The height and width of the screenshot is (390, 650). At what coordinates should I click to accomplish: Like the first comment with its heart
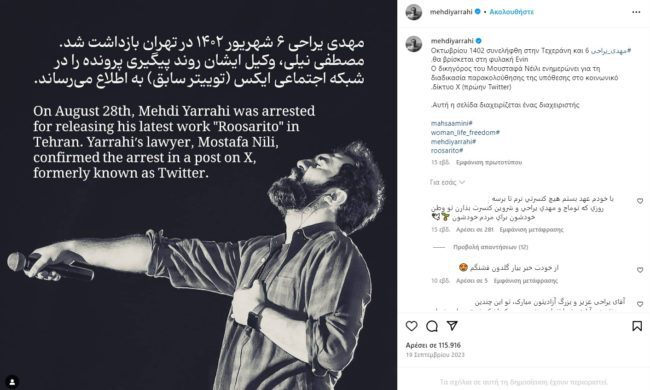(x=640, y=201)
